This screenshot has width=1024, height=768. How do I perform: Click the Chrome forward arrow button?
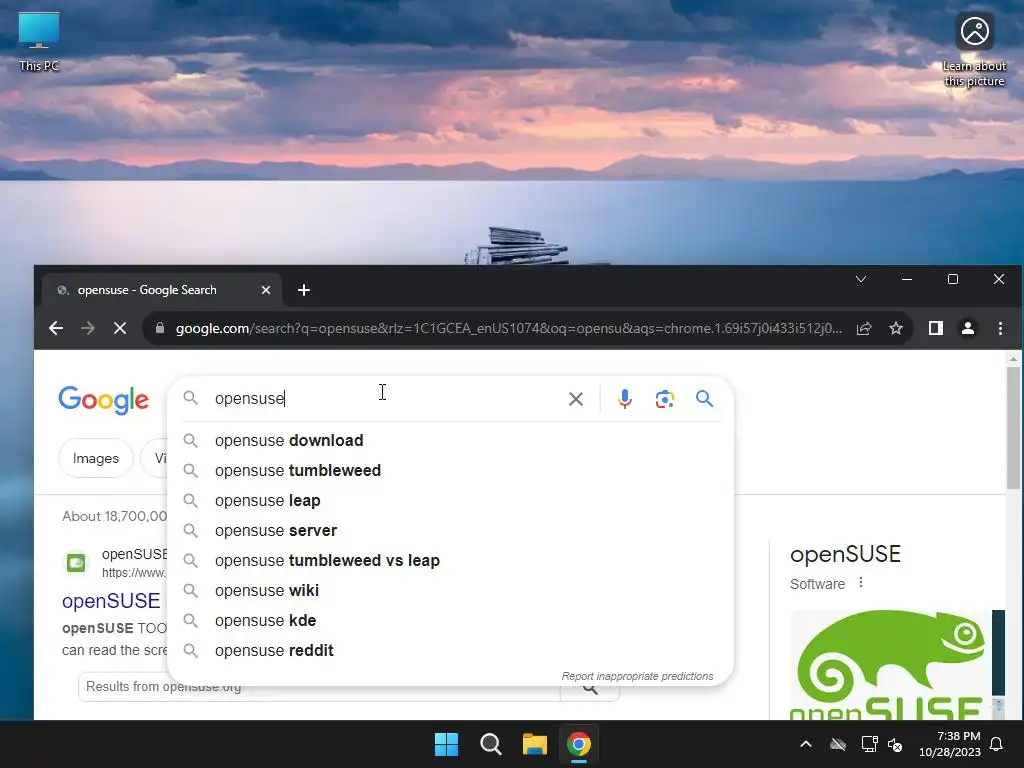(88, 328)
